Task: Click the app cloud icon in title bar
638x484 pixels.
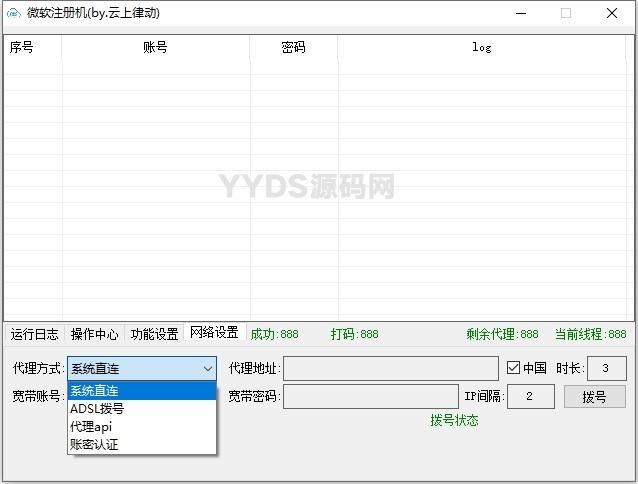Action: point(14,14)
